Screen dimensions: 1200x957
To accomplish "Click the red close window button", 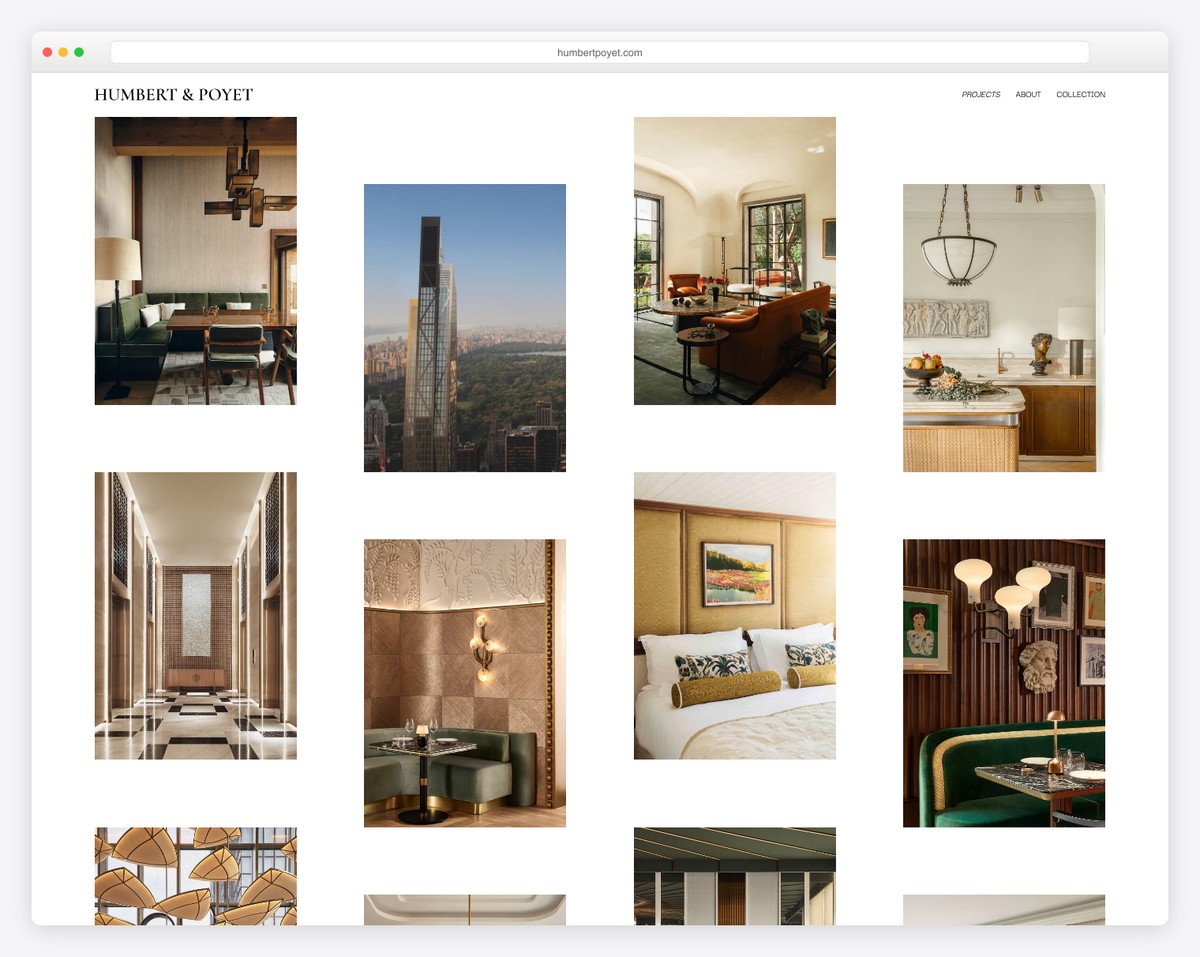I will pos(47,52).
